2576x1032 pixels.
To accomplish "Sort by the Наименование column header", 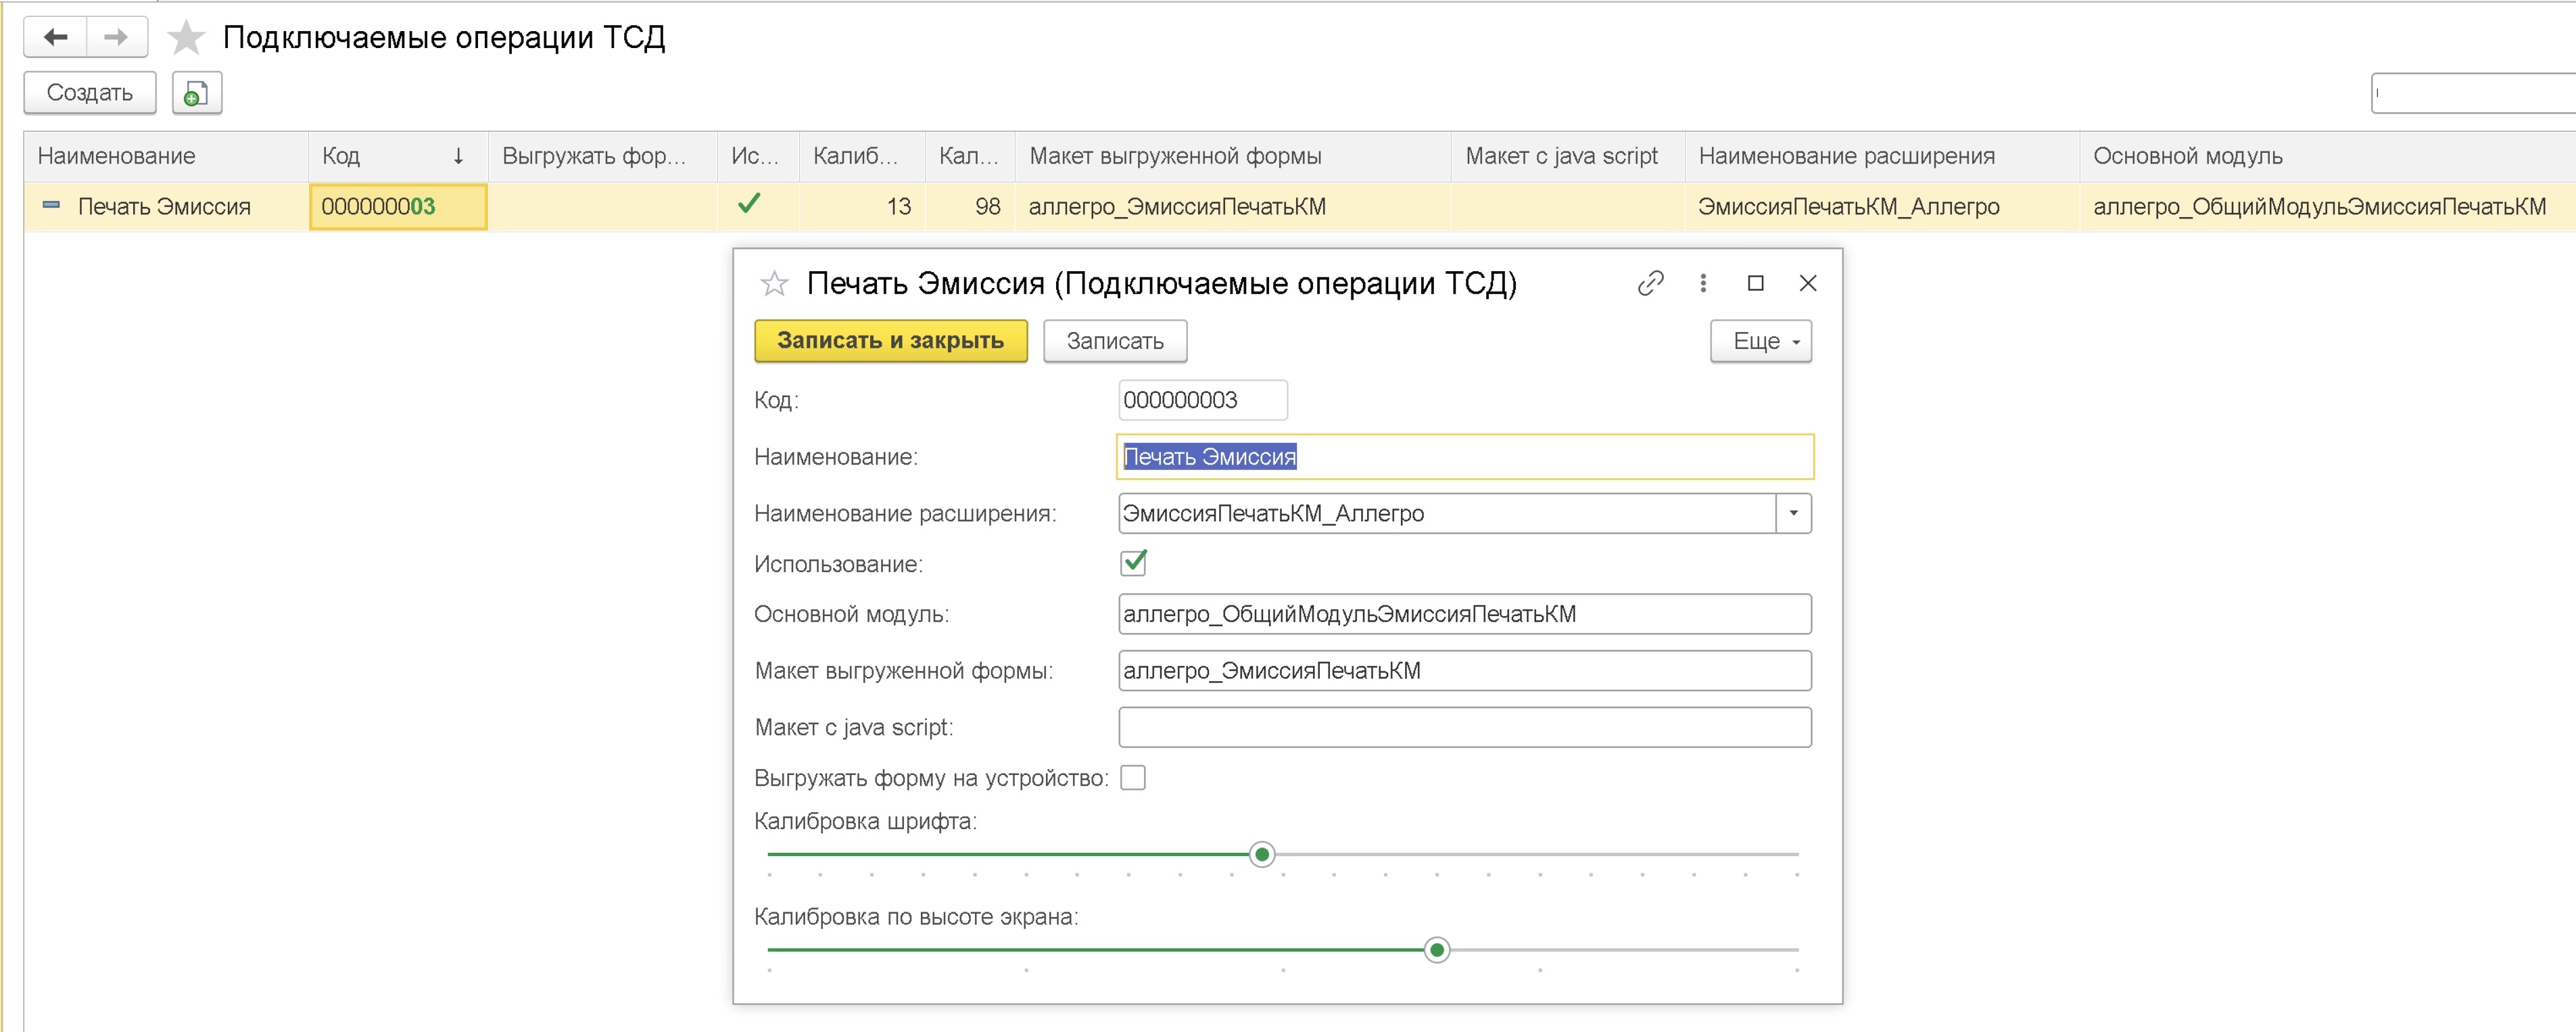I will tap(166, 156).
